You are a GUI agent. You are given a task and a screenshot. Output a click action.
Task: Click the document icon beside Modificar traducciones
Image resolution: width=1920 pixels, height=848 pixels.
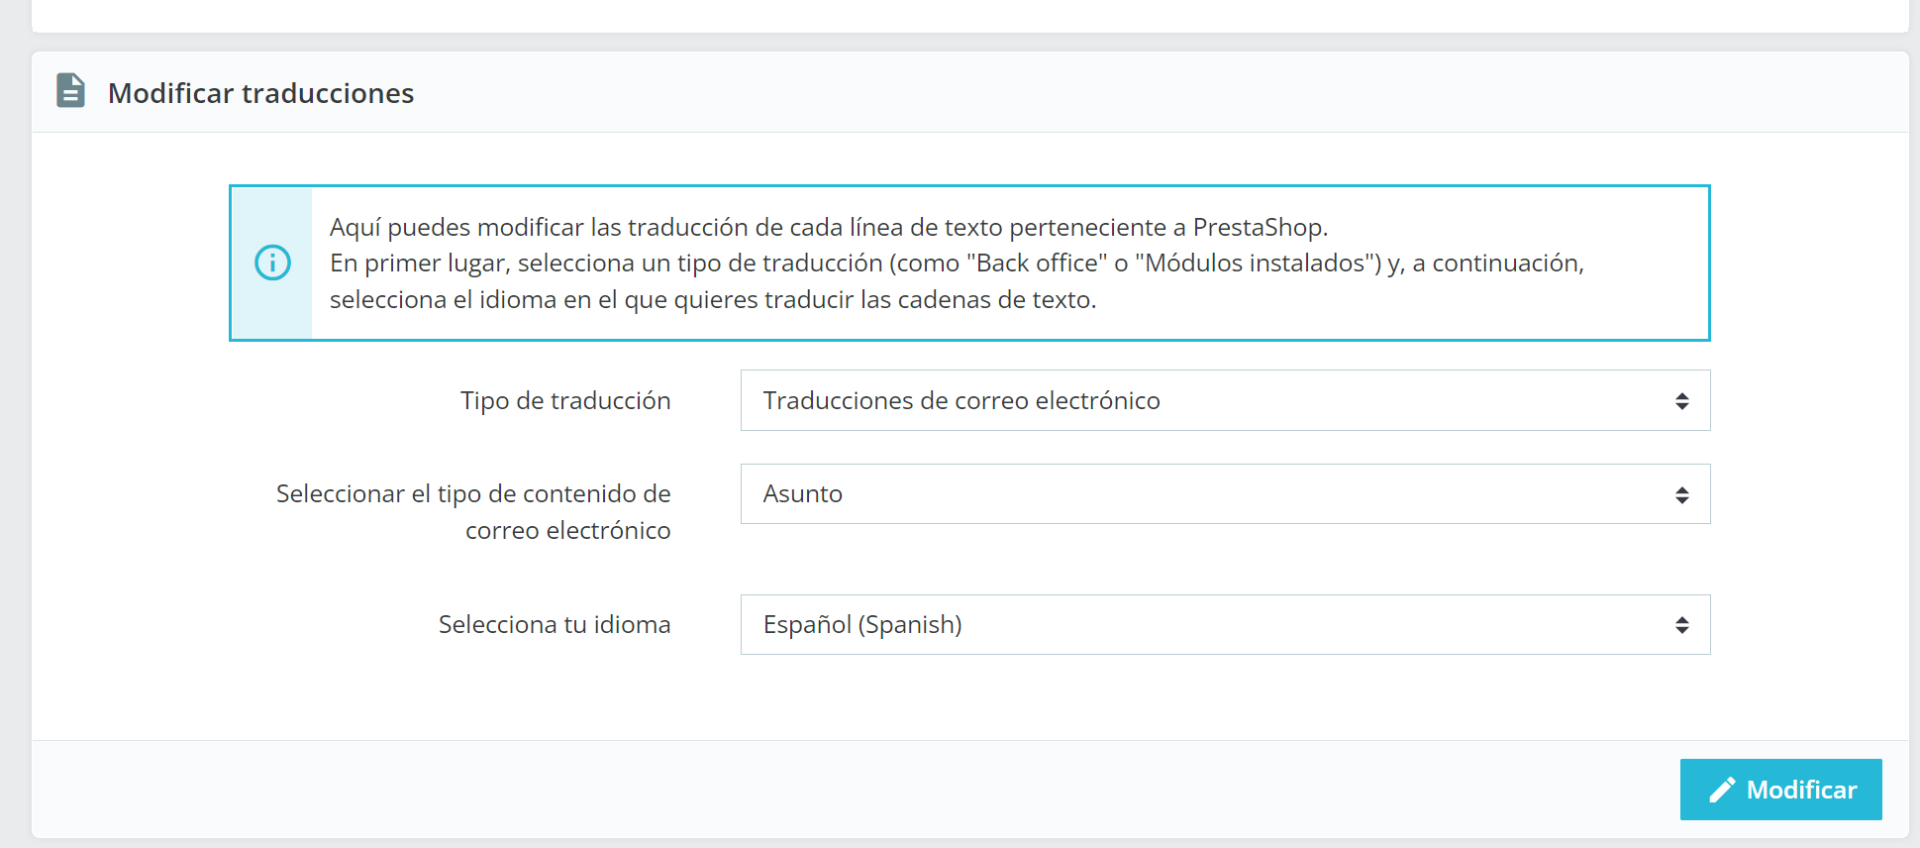(x=71, y=91)
